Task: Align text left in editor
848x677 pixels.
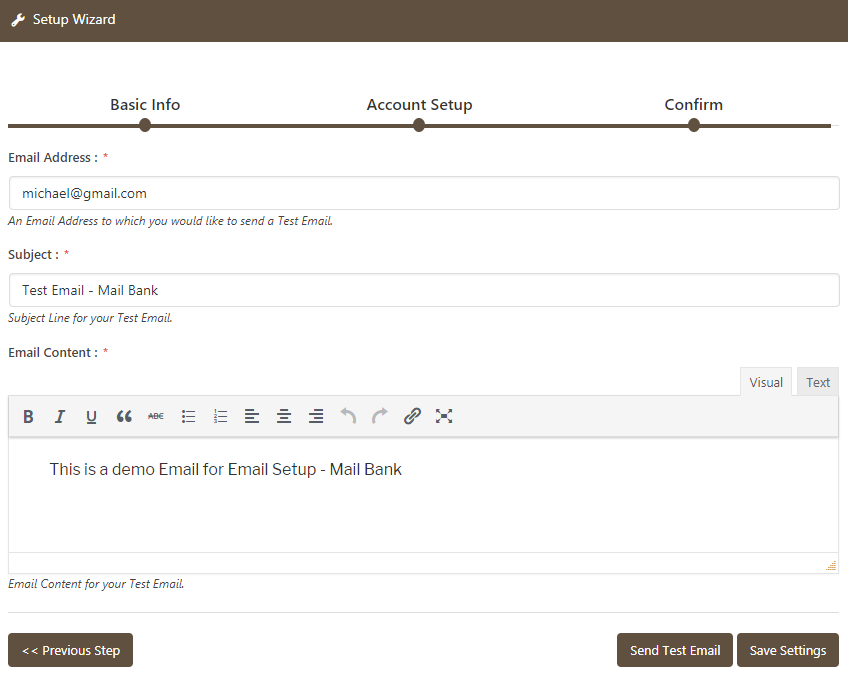Action: (x=252, y=417)
